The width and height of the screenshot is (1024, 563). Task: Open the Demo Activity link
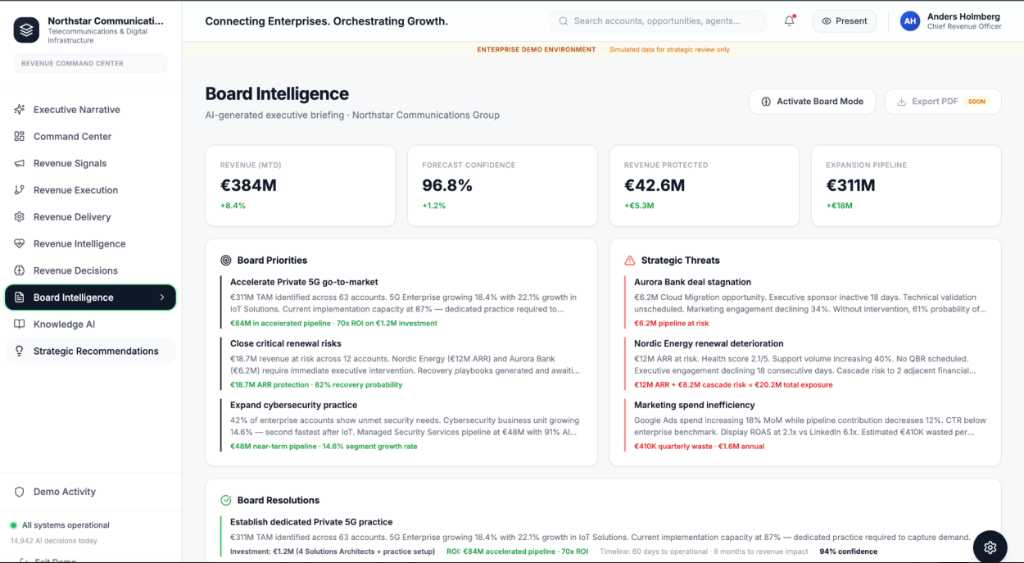[91, 492]
